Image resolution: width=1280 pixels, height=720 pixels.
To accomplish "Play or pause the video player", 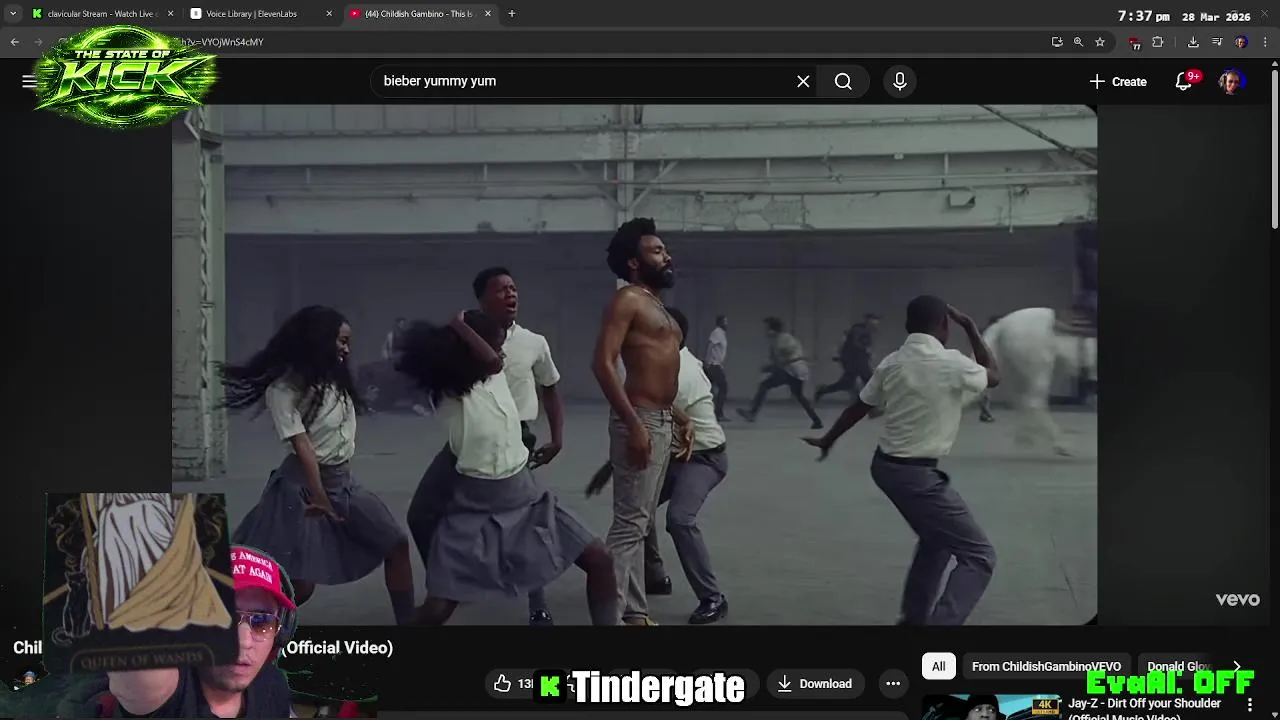I will (x=634, y=365).
